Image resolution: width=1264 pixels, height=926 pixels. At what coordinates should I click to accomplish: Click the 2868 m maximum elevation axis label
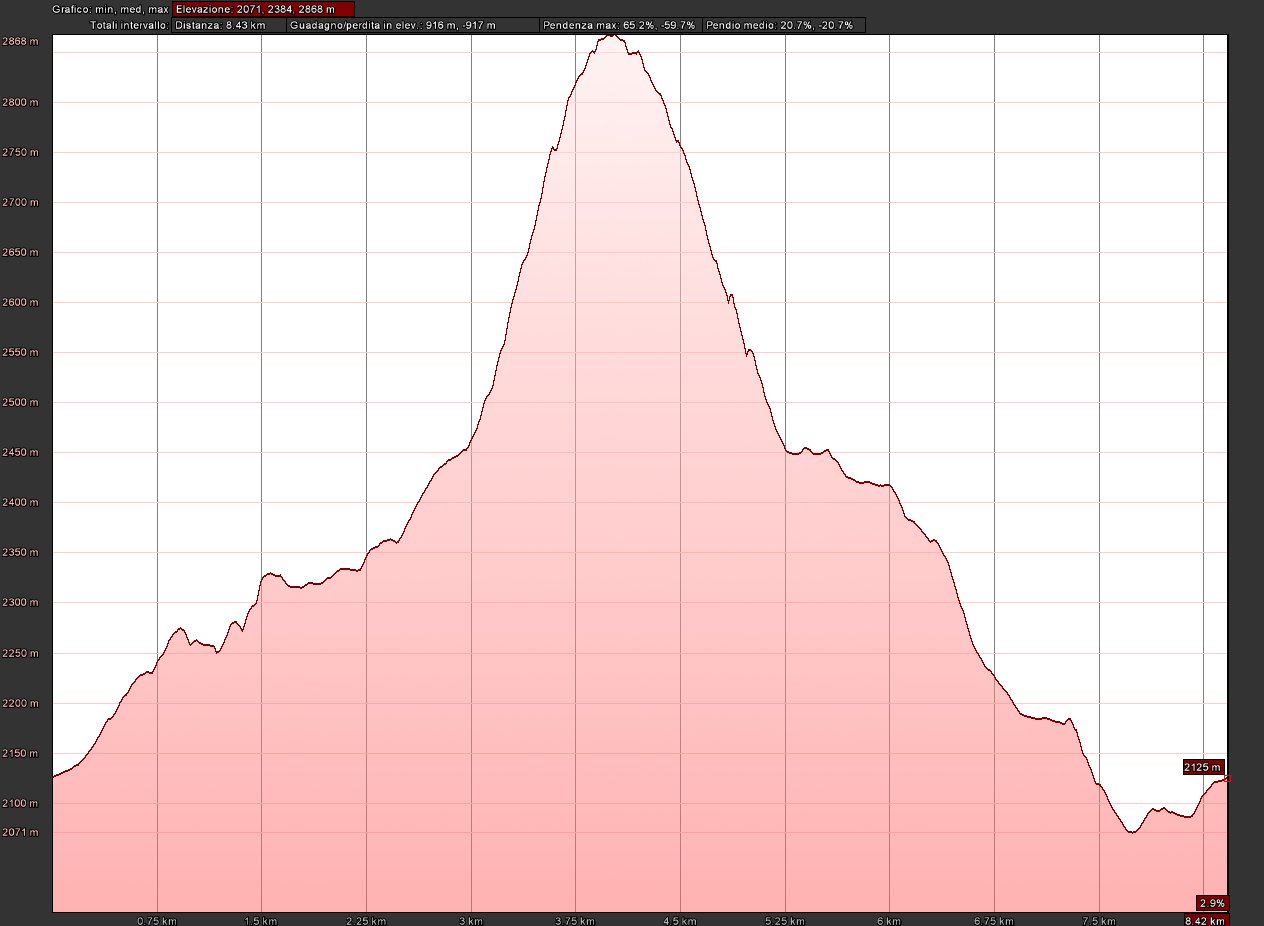click(x=20, y=42)
